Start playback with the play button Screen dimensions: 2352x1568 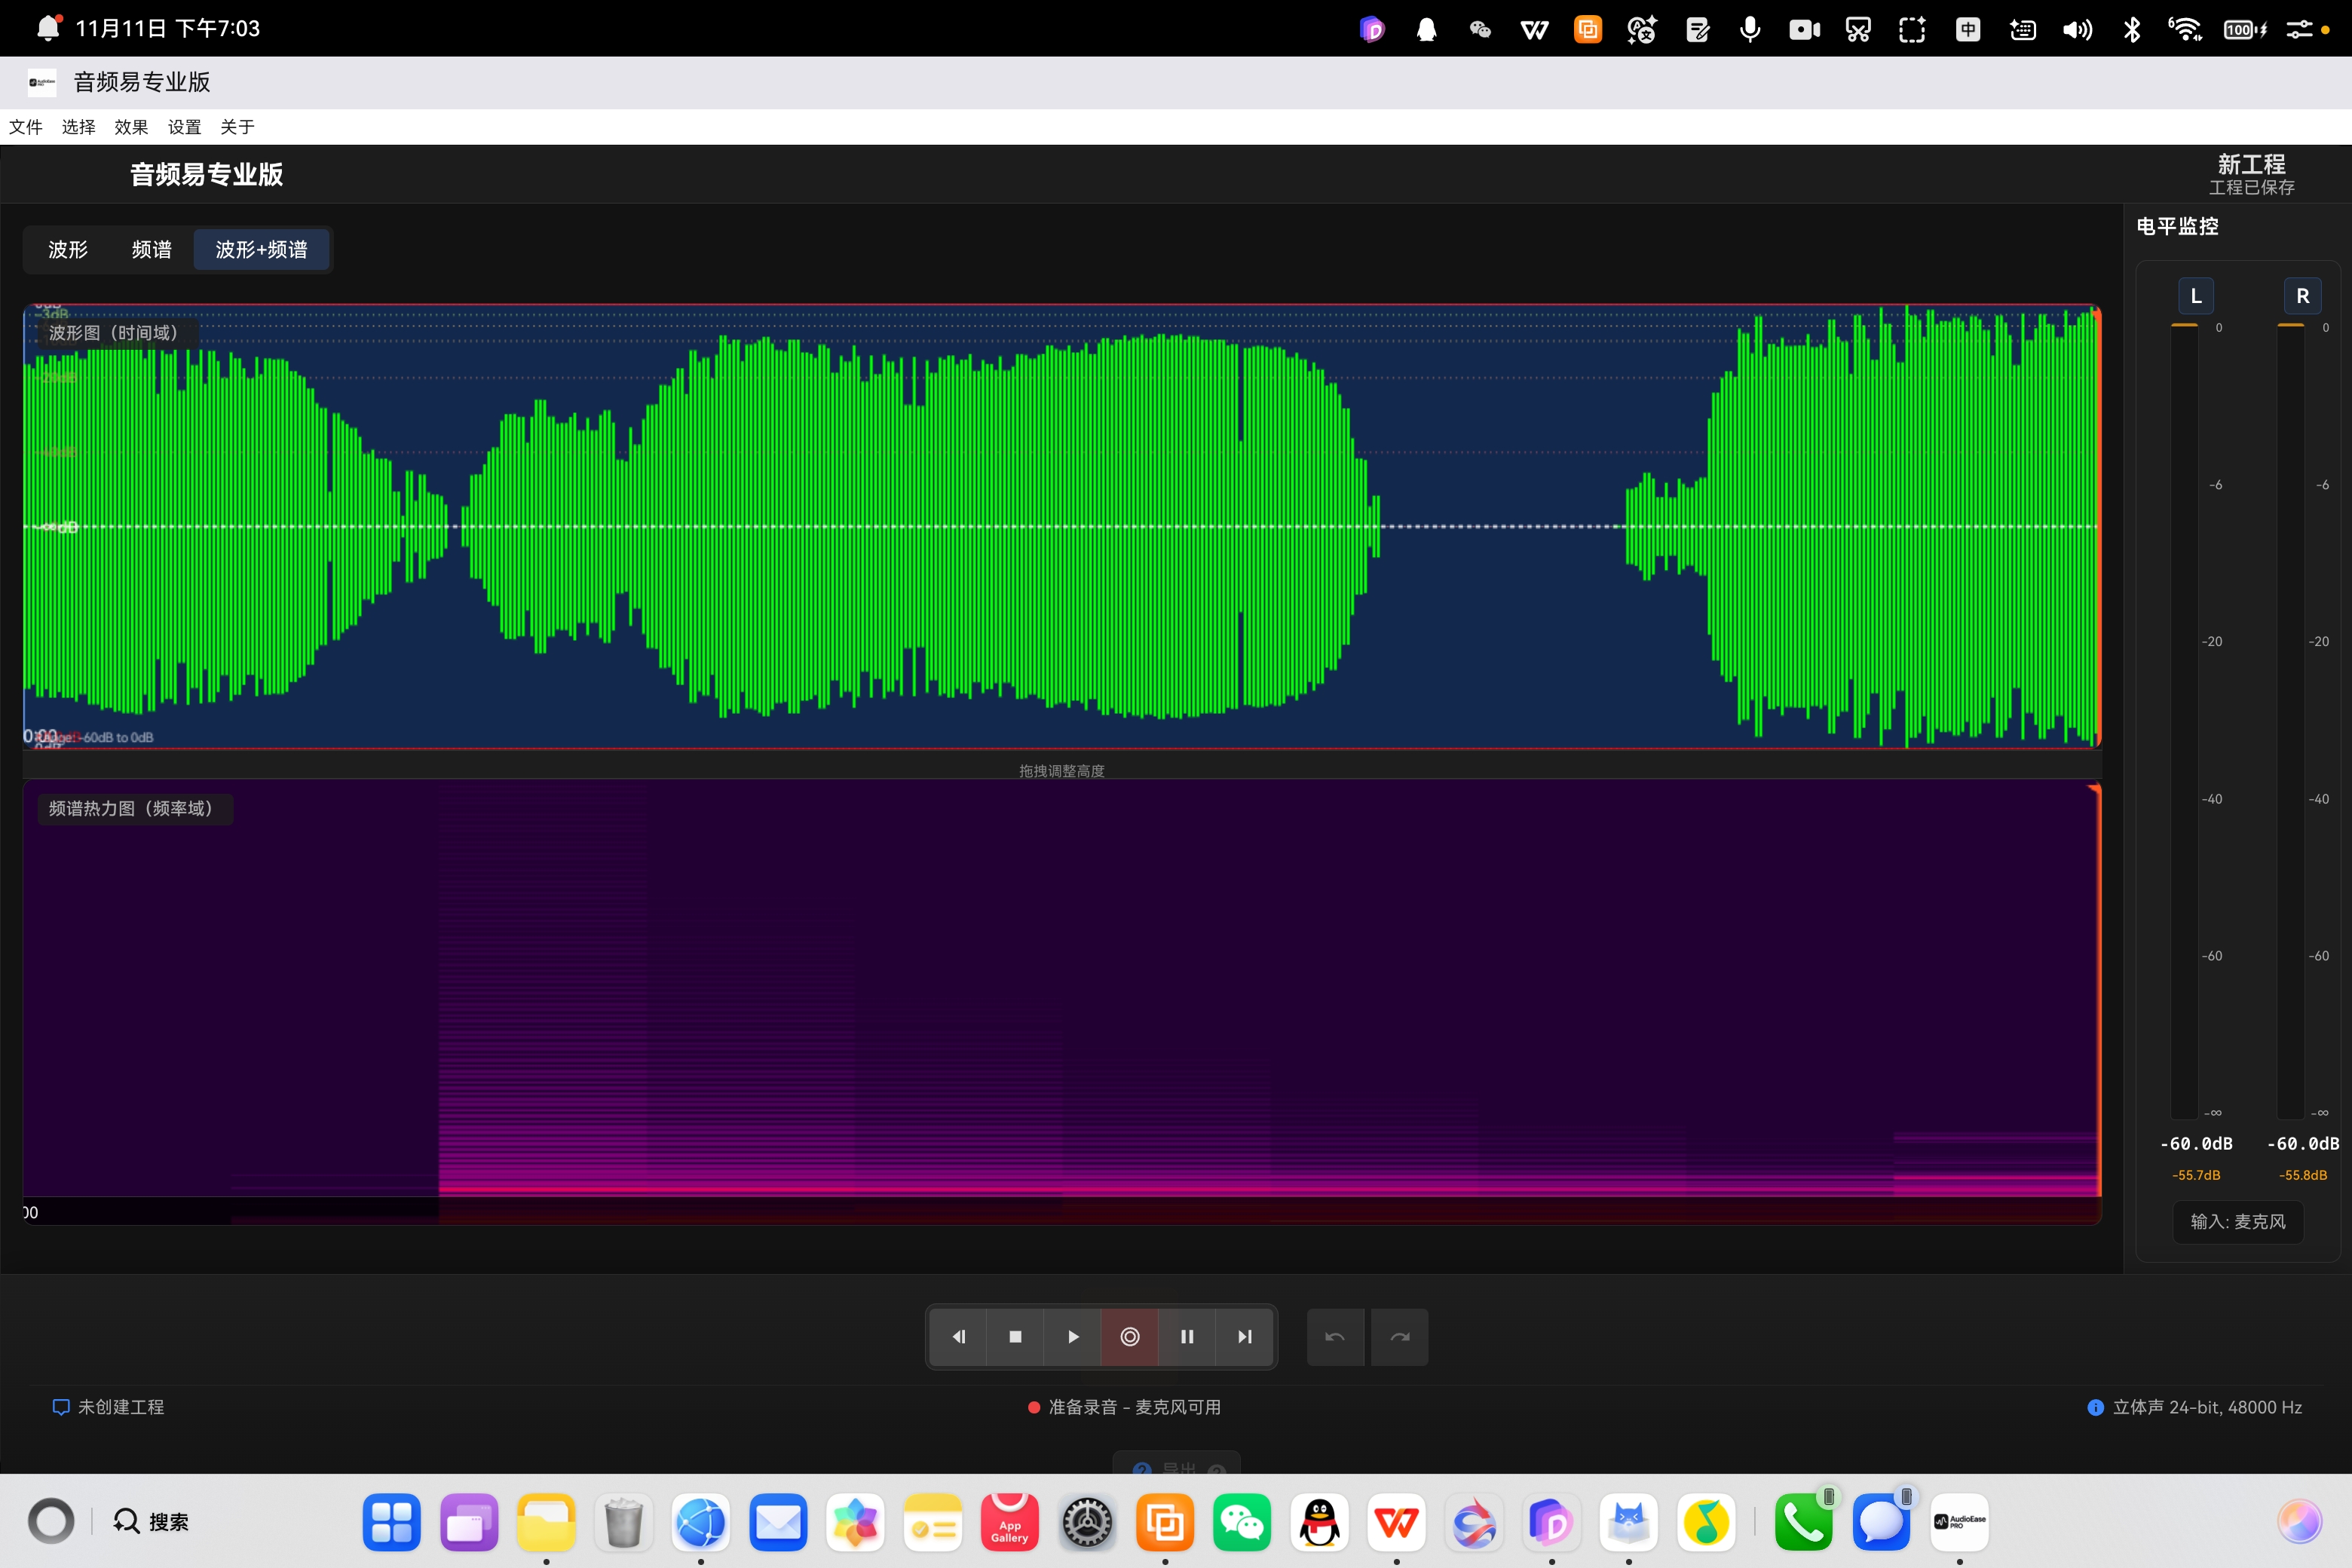click(x=1072, y=1336)
